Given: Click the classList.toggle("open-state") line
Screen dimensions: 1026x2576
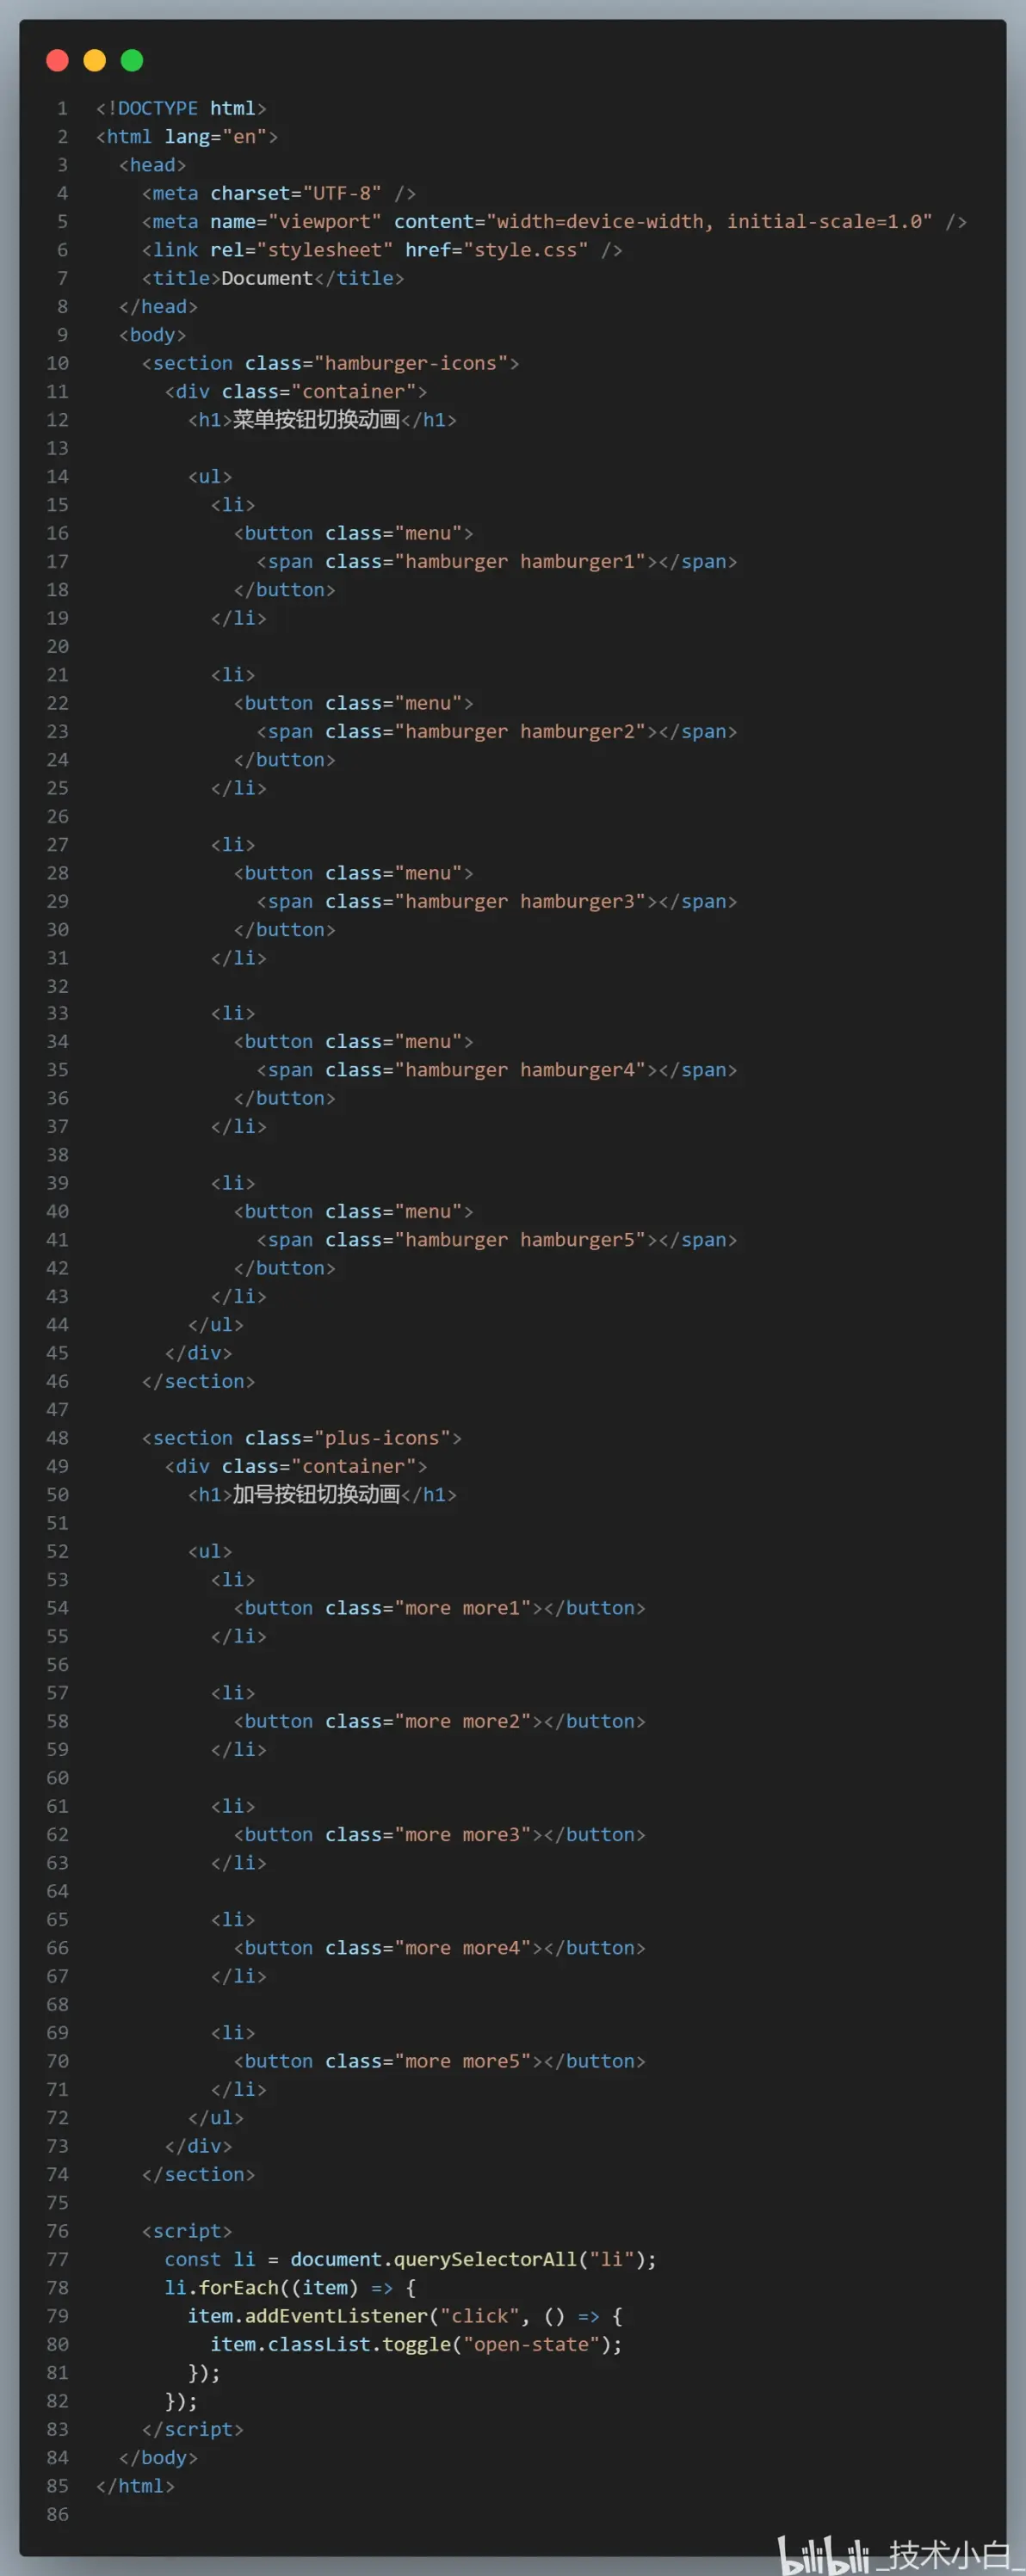Looking at the screenshot, I should pos(416,2345).
